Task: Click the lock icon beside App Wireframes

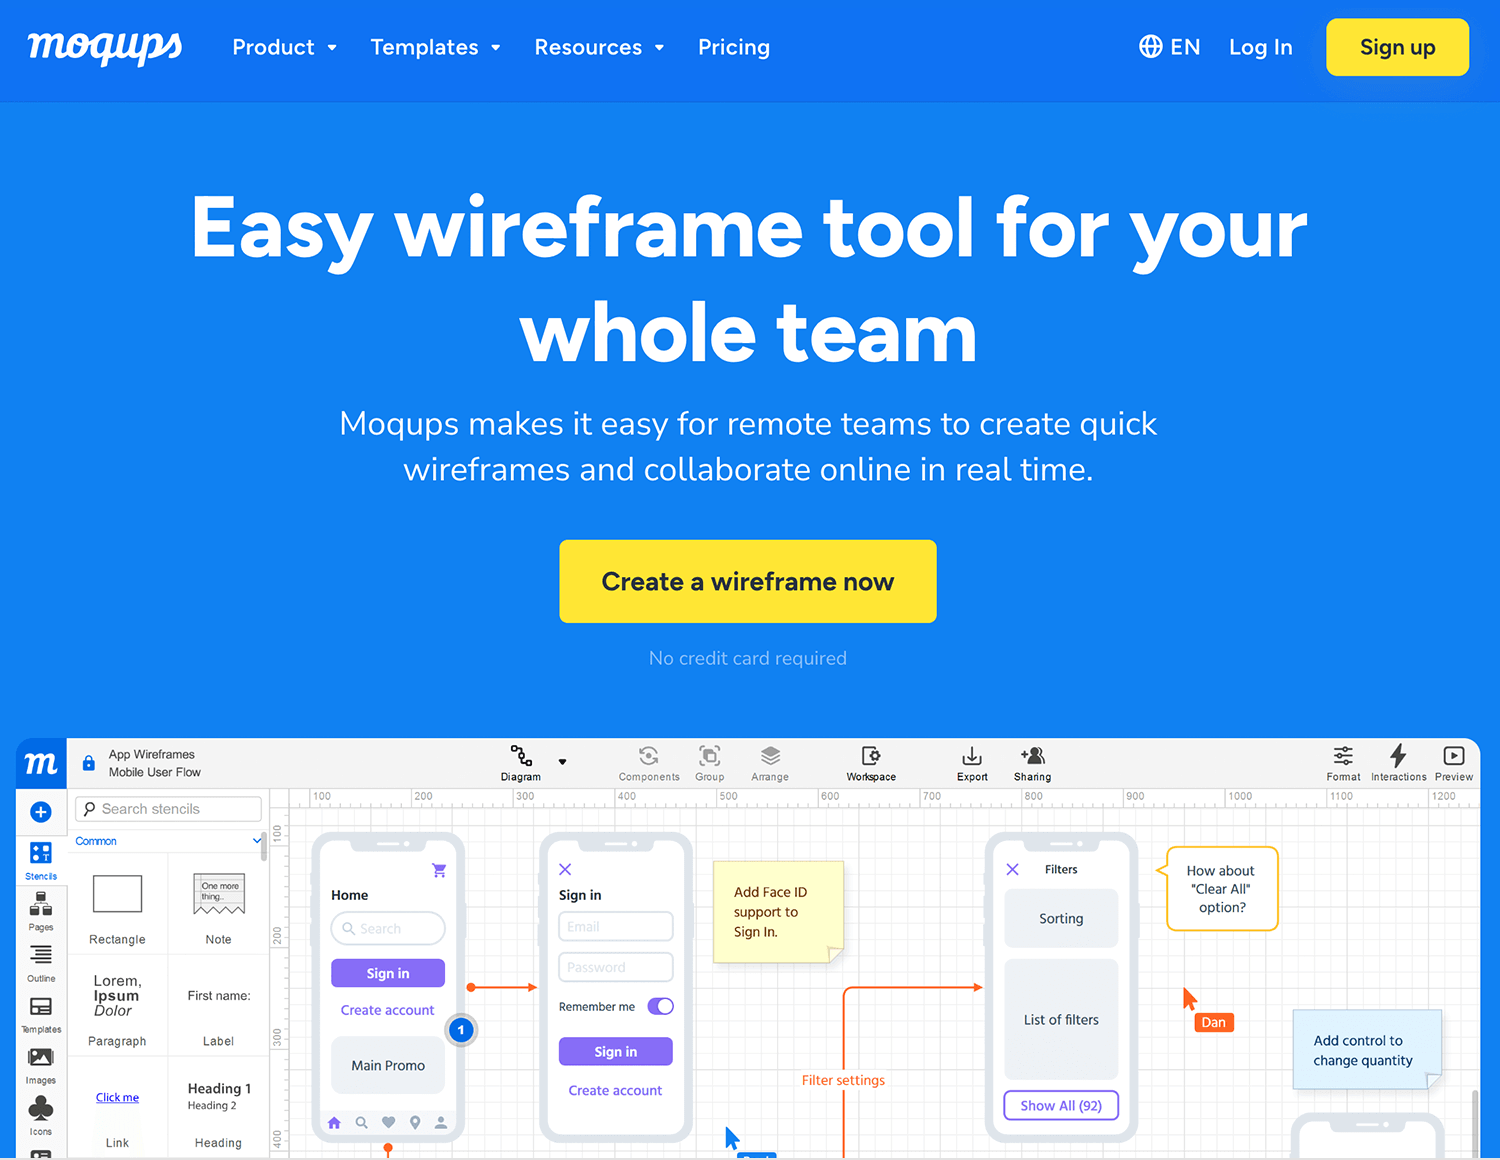Action: coord(89,763)
